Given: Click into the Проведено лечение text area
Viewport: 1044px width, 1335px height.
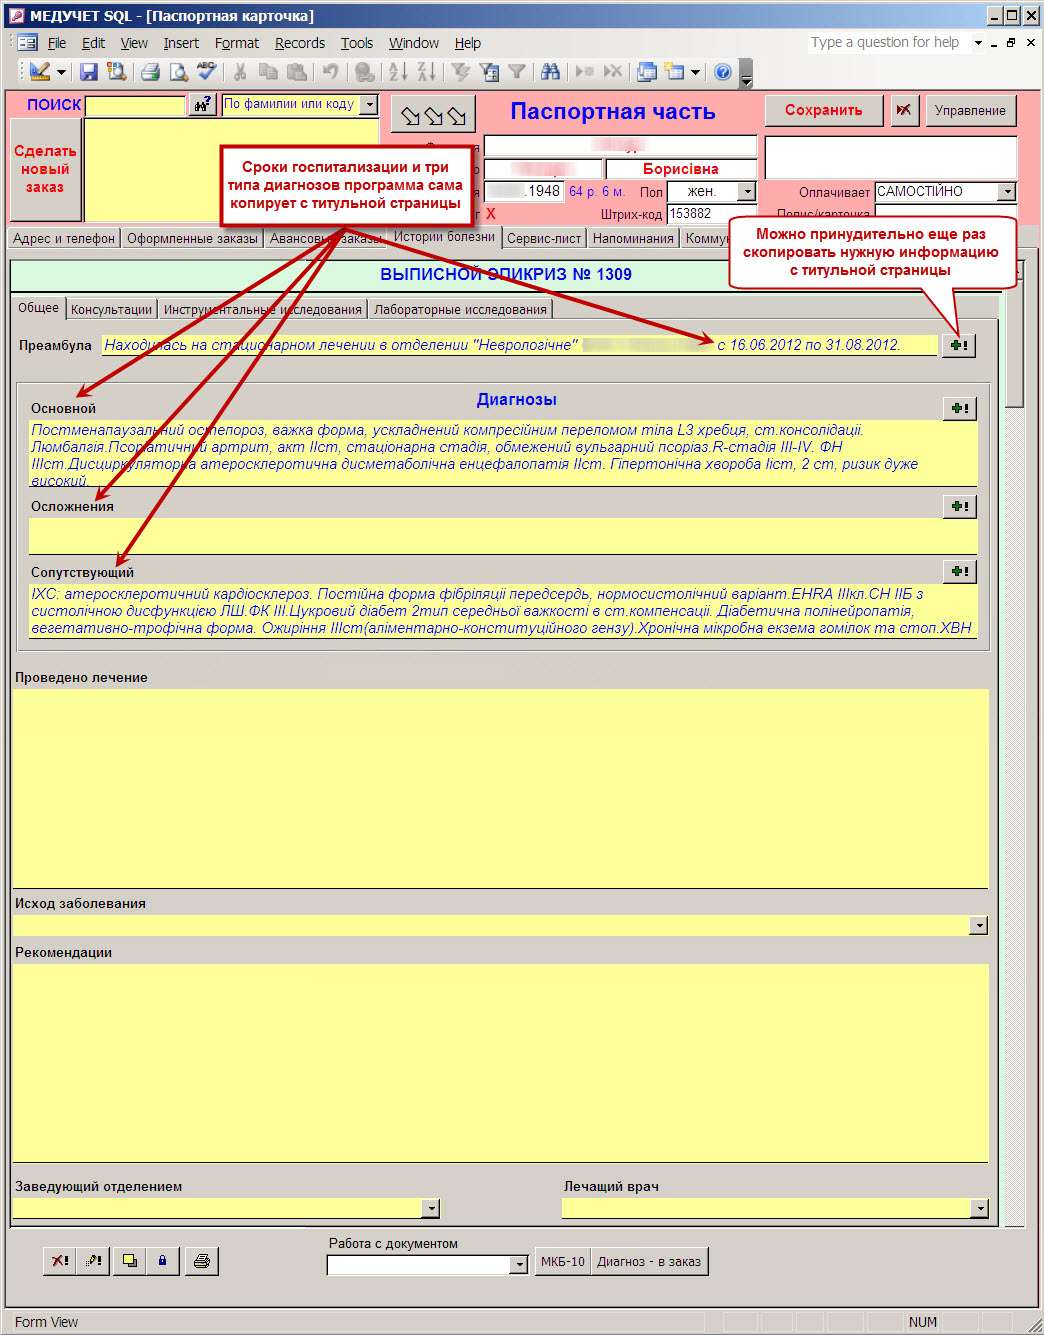Looking at the screenshot, I should 501,788.
